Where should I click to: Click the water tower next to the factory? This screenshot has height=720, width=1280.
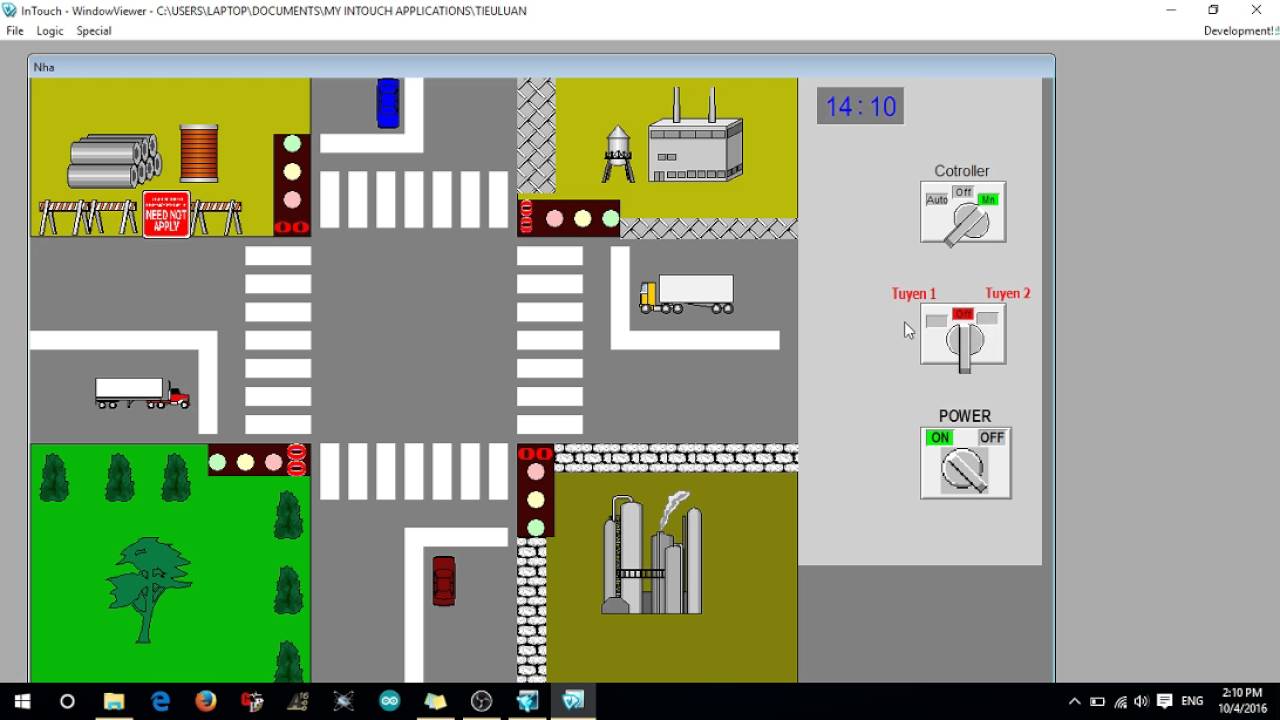[618, 153]
